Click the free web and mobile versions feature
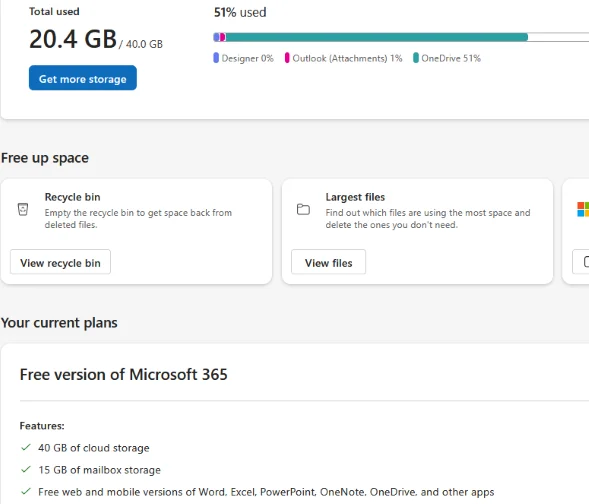The width and height of the screenshot is (589, 504). (266, 492)
